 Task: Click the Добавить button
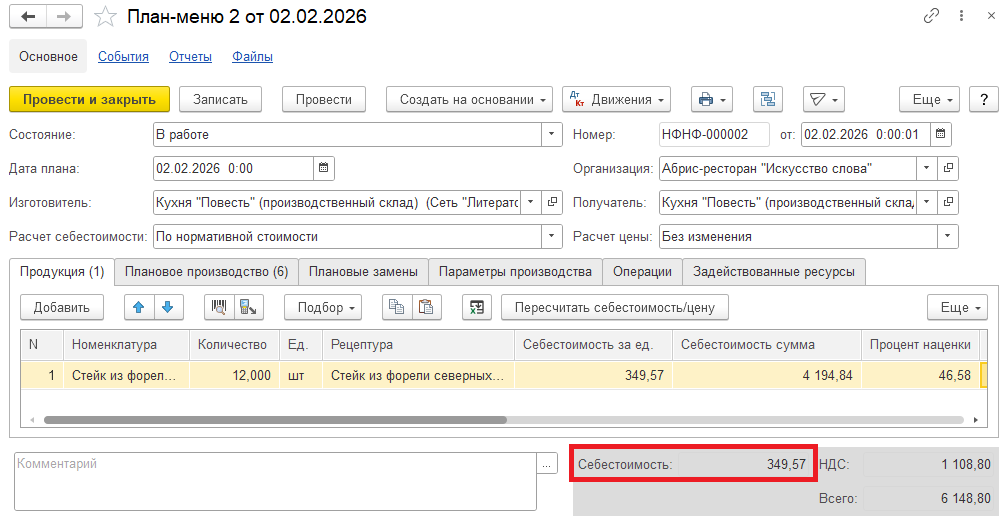tap(62, 307)
